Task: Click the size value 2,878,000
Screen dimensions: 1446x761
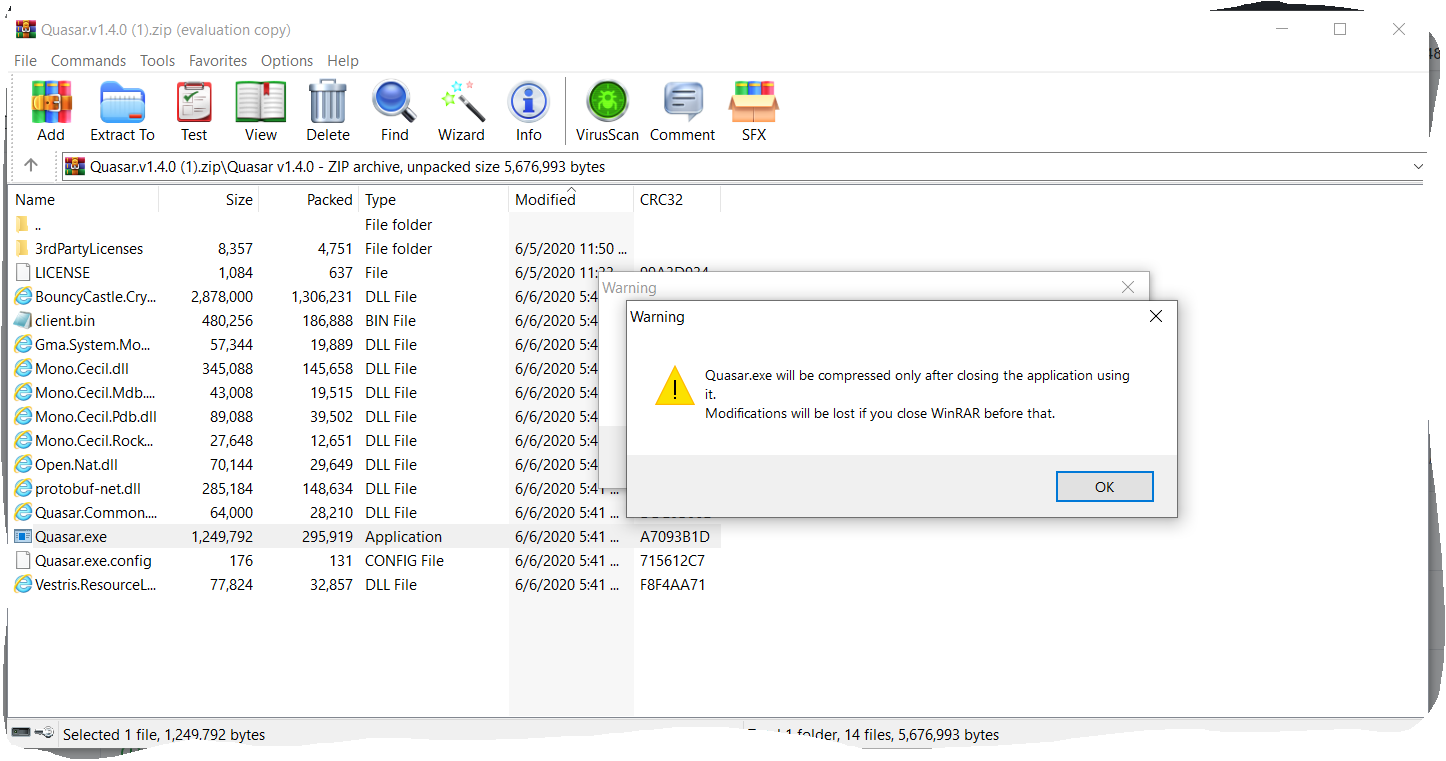Action: (x=222, y=297)
